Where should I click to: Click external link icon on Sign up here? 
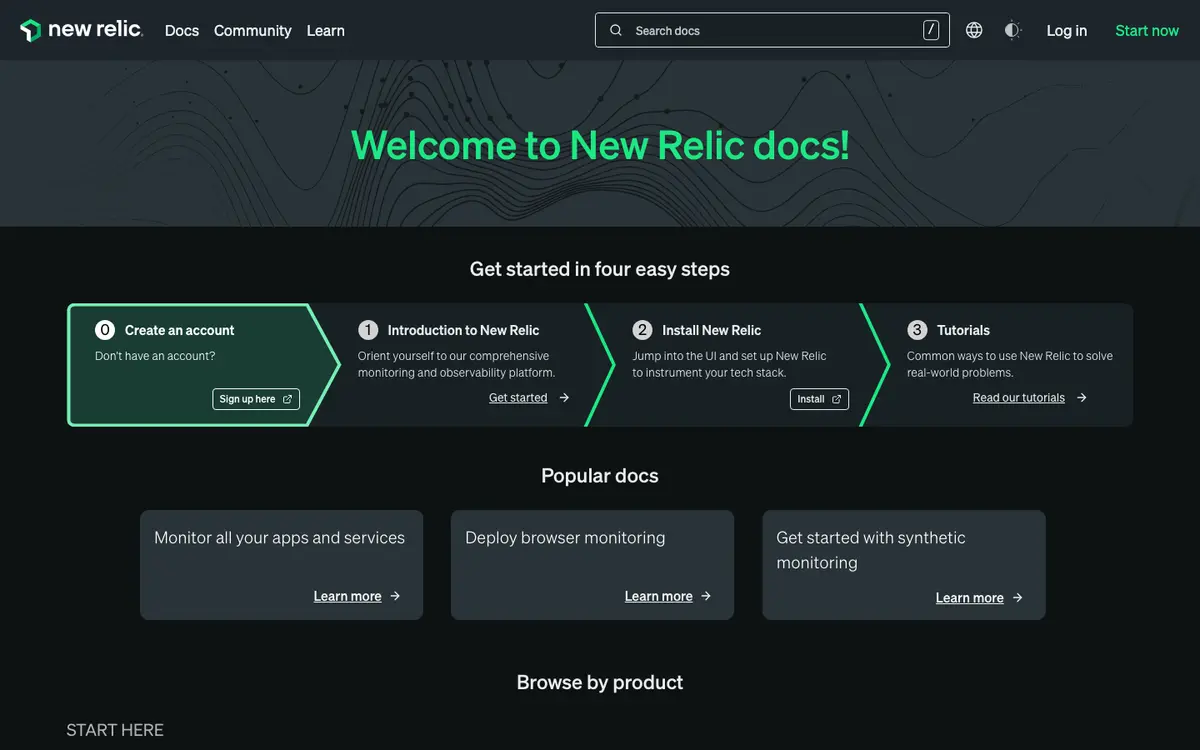[x=287, y=399]
